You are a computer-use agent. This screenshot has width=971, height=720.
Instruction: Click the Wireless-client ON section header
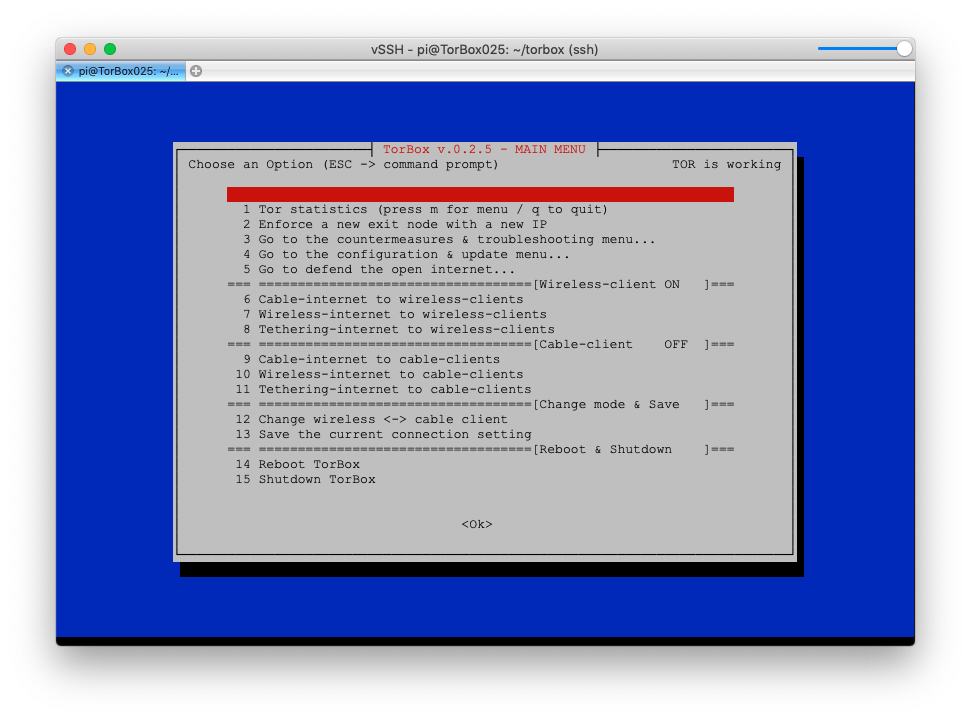pos(480,284)
